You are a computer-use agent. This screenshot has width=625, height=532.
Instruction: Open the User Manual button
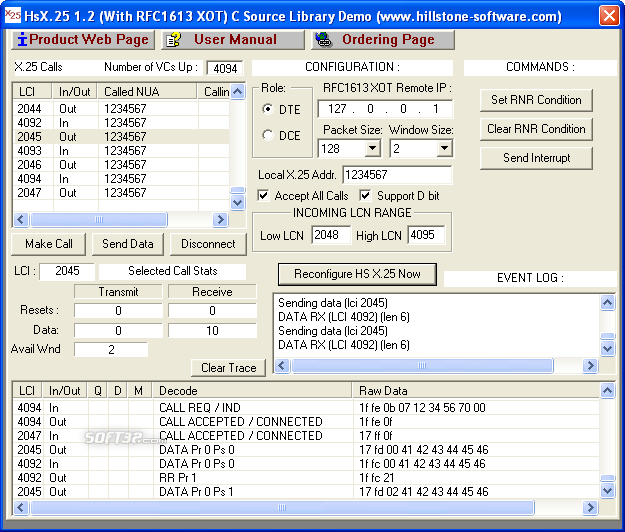(x=233, y=40)
